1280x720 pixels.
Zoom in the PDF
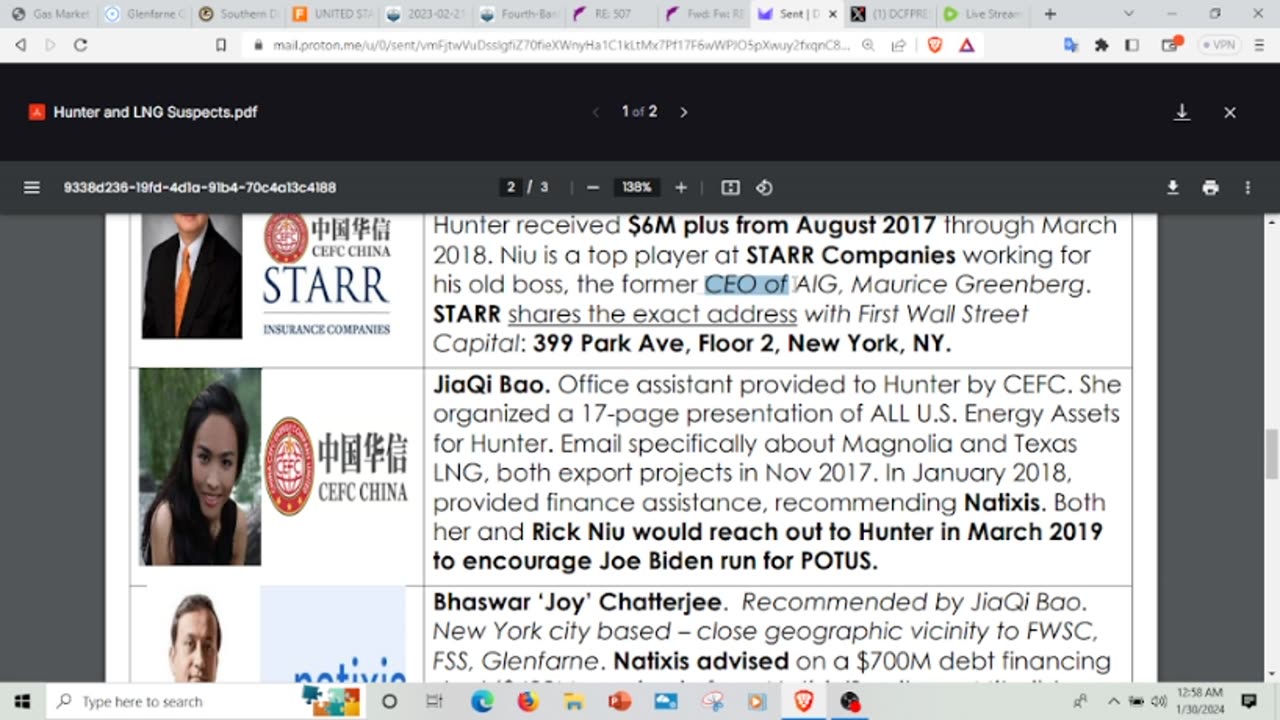tap(681, 187)
